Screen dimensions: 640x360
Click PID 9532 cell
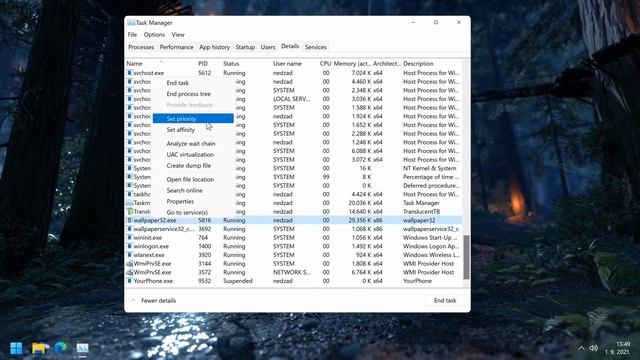(x=204, y=281)
